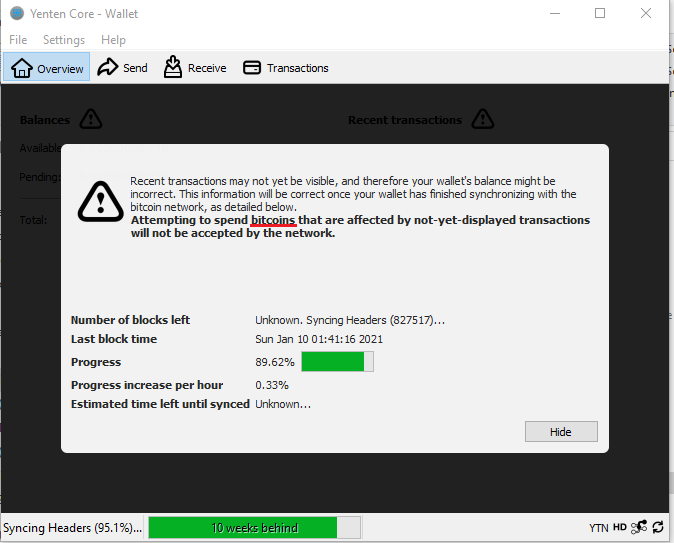Click the 'Recent transactions' heading
This screenshot has width=674, height=543.
pyautogui.click(x=405, y=120)
